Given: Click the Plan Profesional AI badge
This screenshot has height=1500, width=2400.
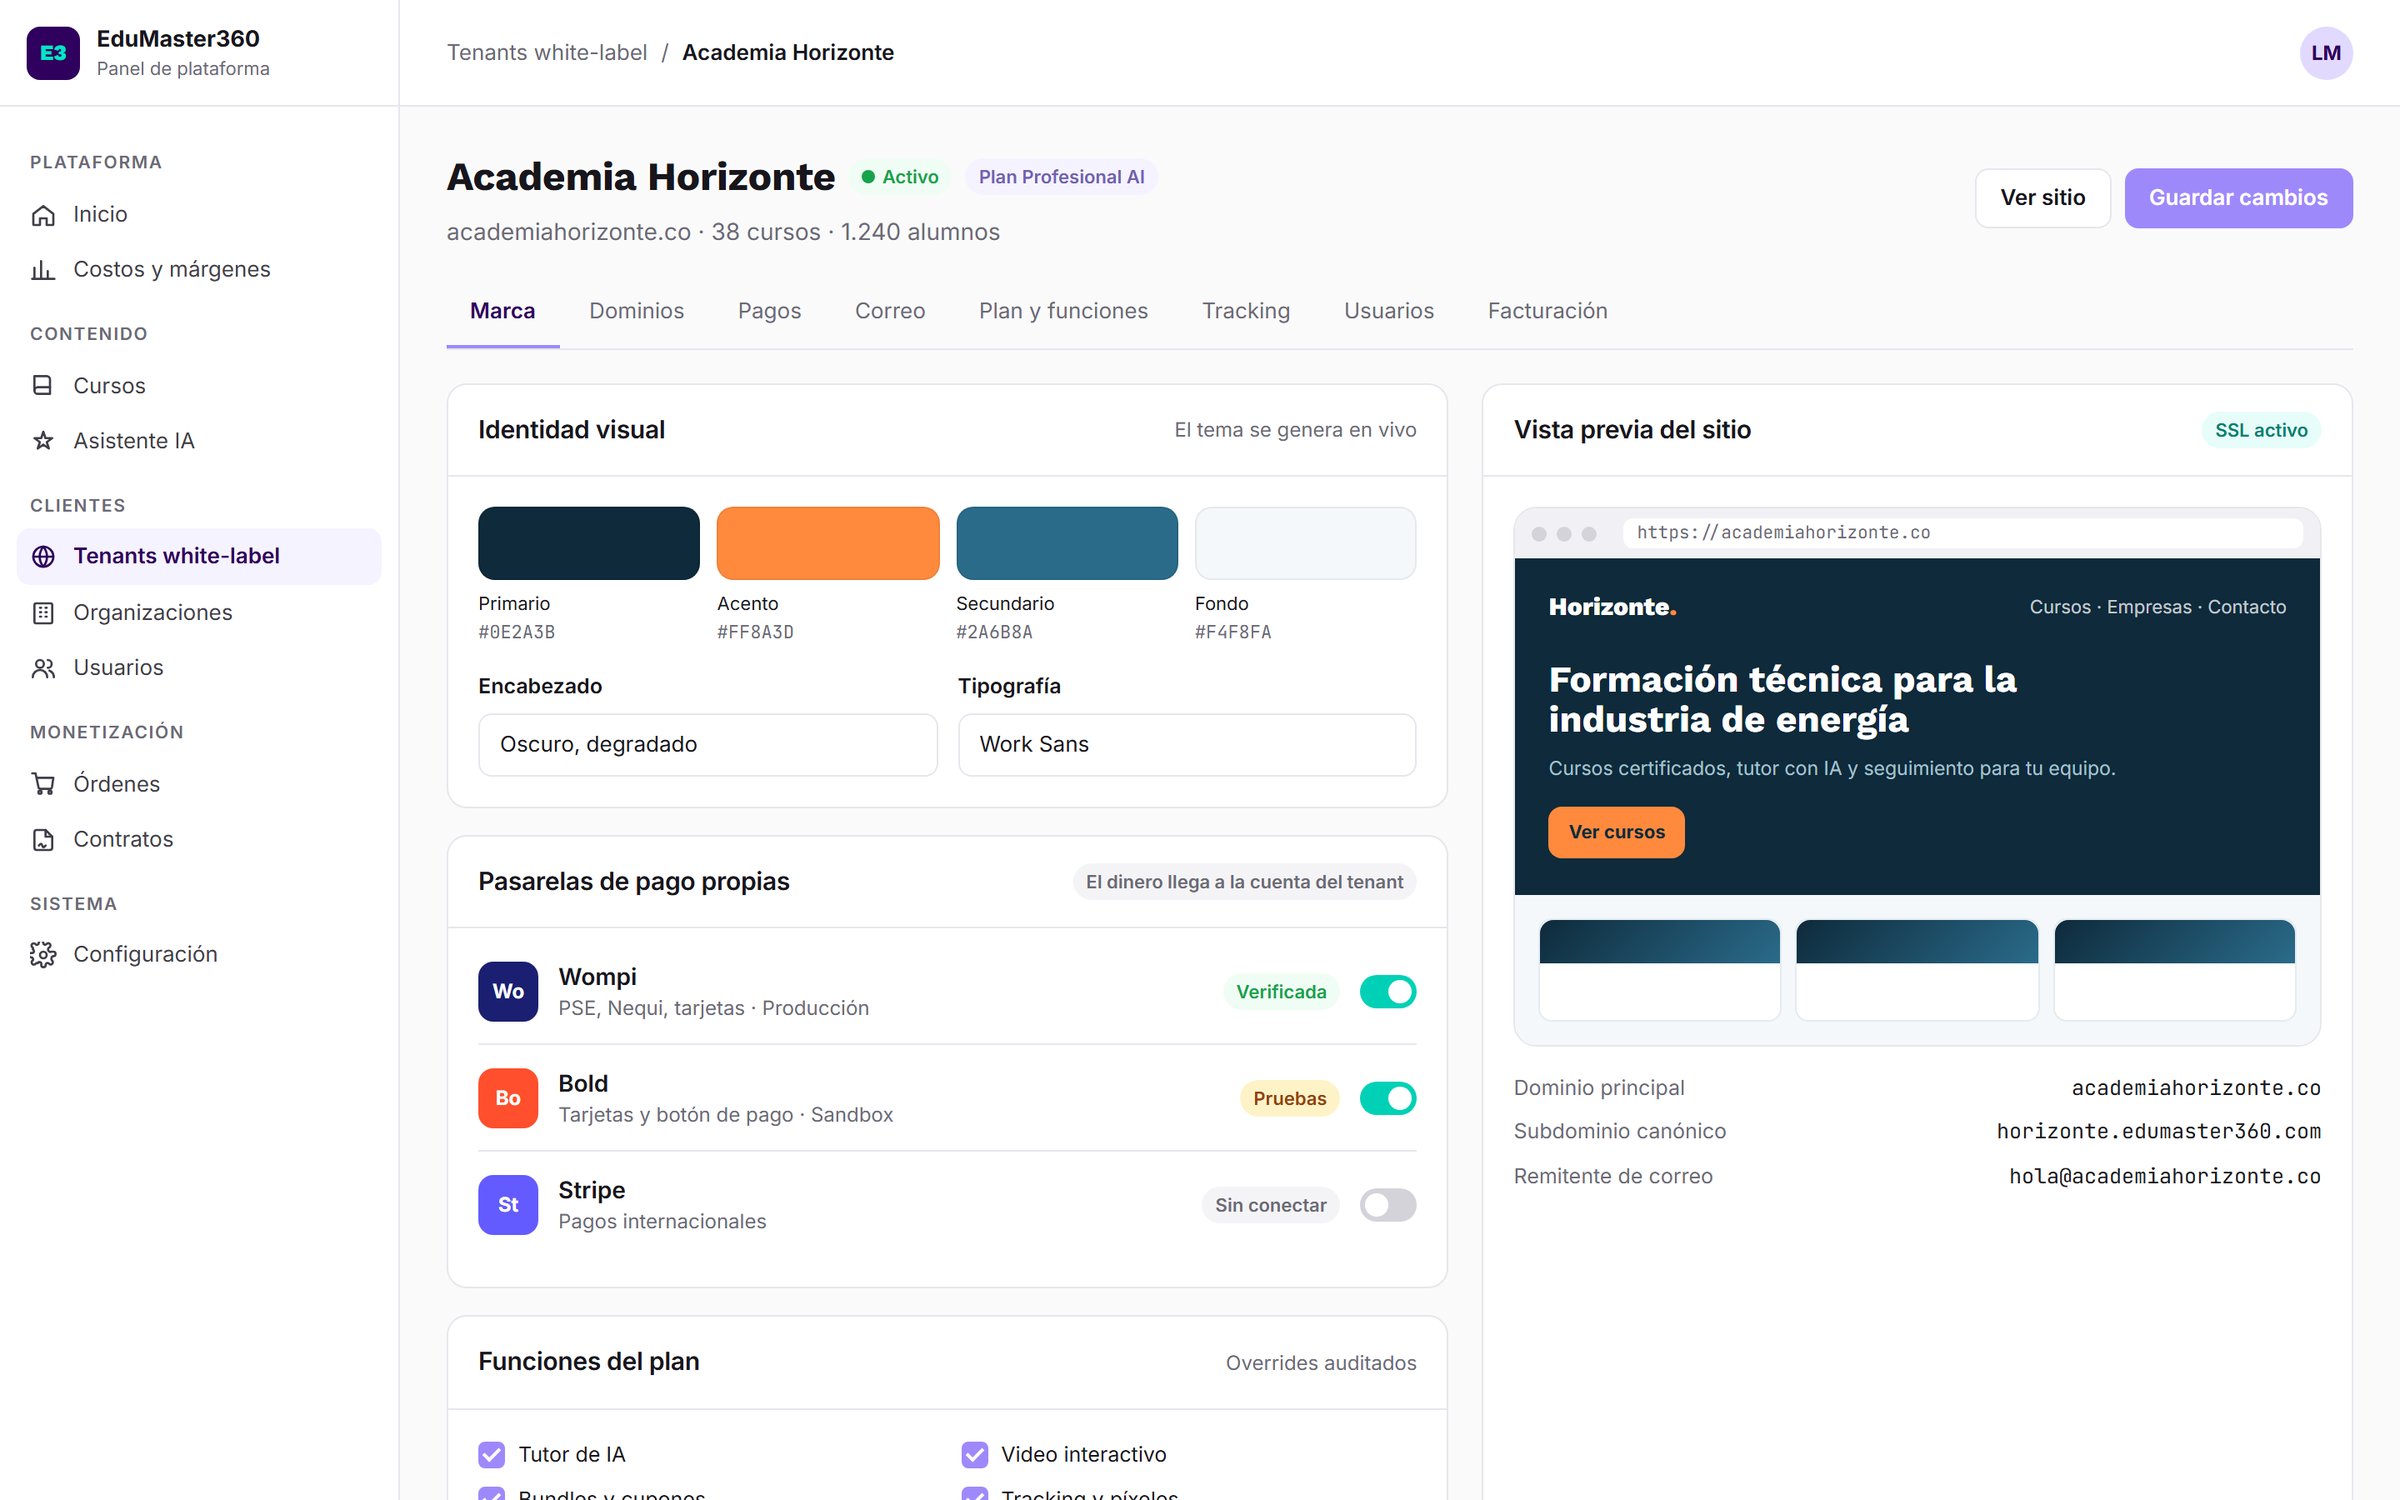Looking at the screenshot, I should [1061, 177].
